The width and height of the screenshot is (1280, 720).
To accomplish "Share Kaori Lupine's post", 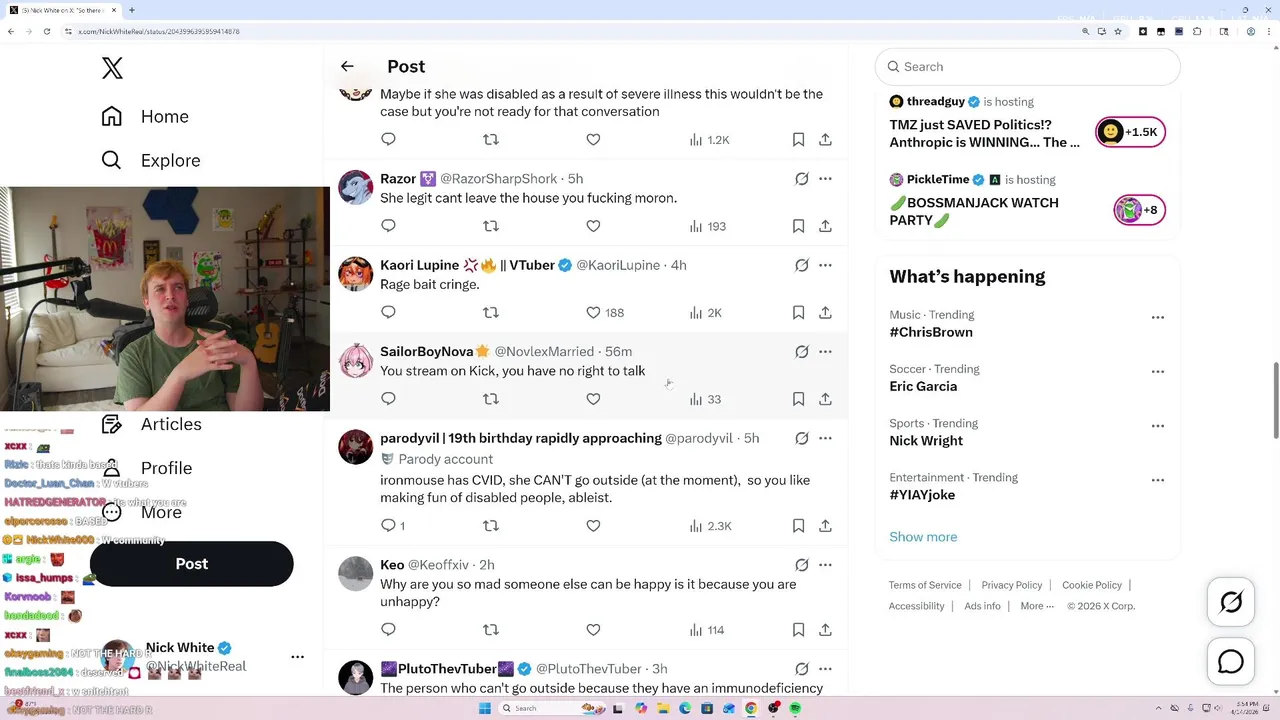I will point(825,313).
